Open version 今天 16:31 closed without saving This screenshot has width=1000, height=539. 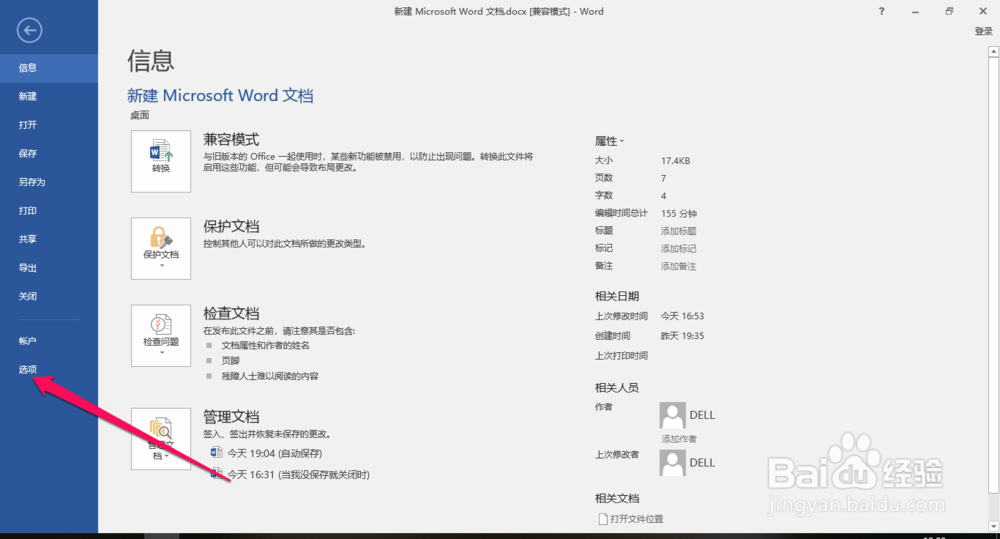coord(291,474)
